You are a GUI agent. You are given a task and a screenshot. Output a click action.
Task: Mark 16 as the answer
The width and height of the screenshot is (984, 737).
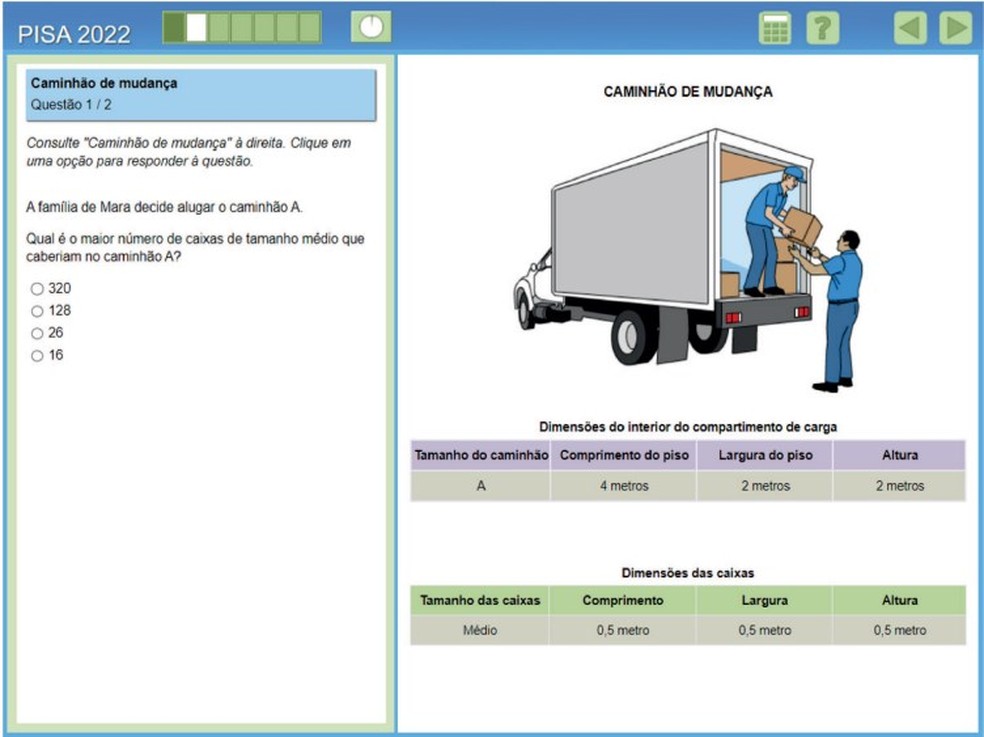point(38,356)
